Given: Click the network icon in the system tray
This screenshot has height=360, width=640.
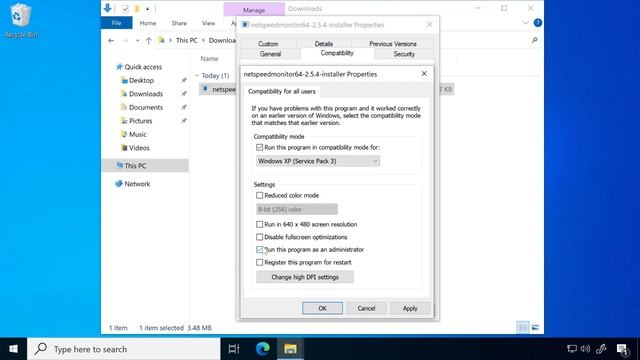Looking at the screenshot, I should (572, 349).
